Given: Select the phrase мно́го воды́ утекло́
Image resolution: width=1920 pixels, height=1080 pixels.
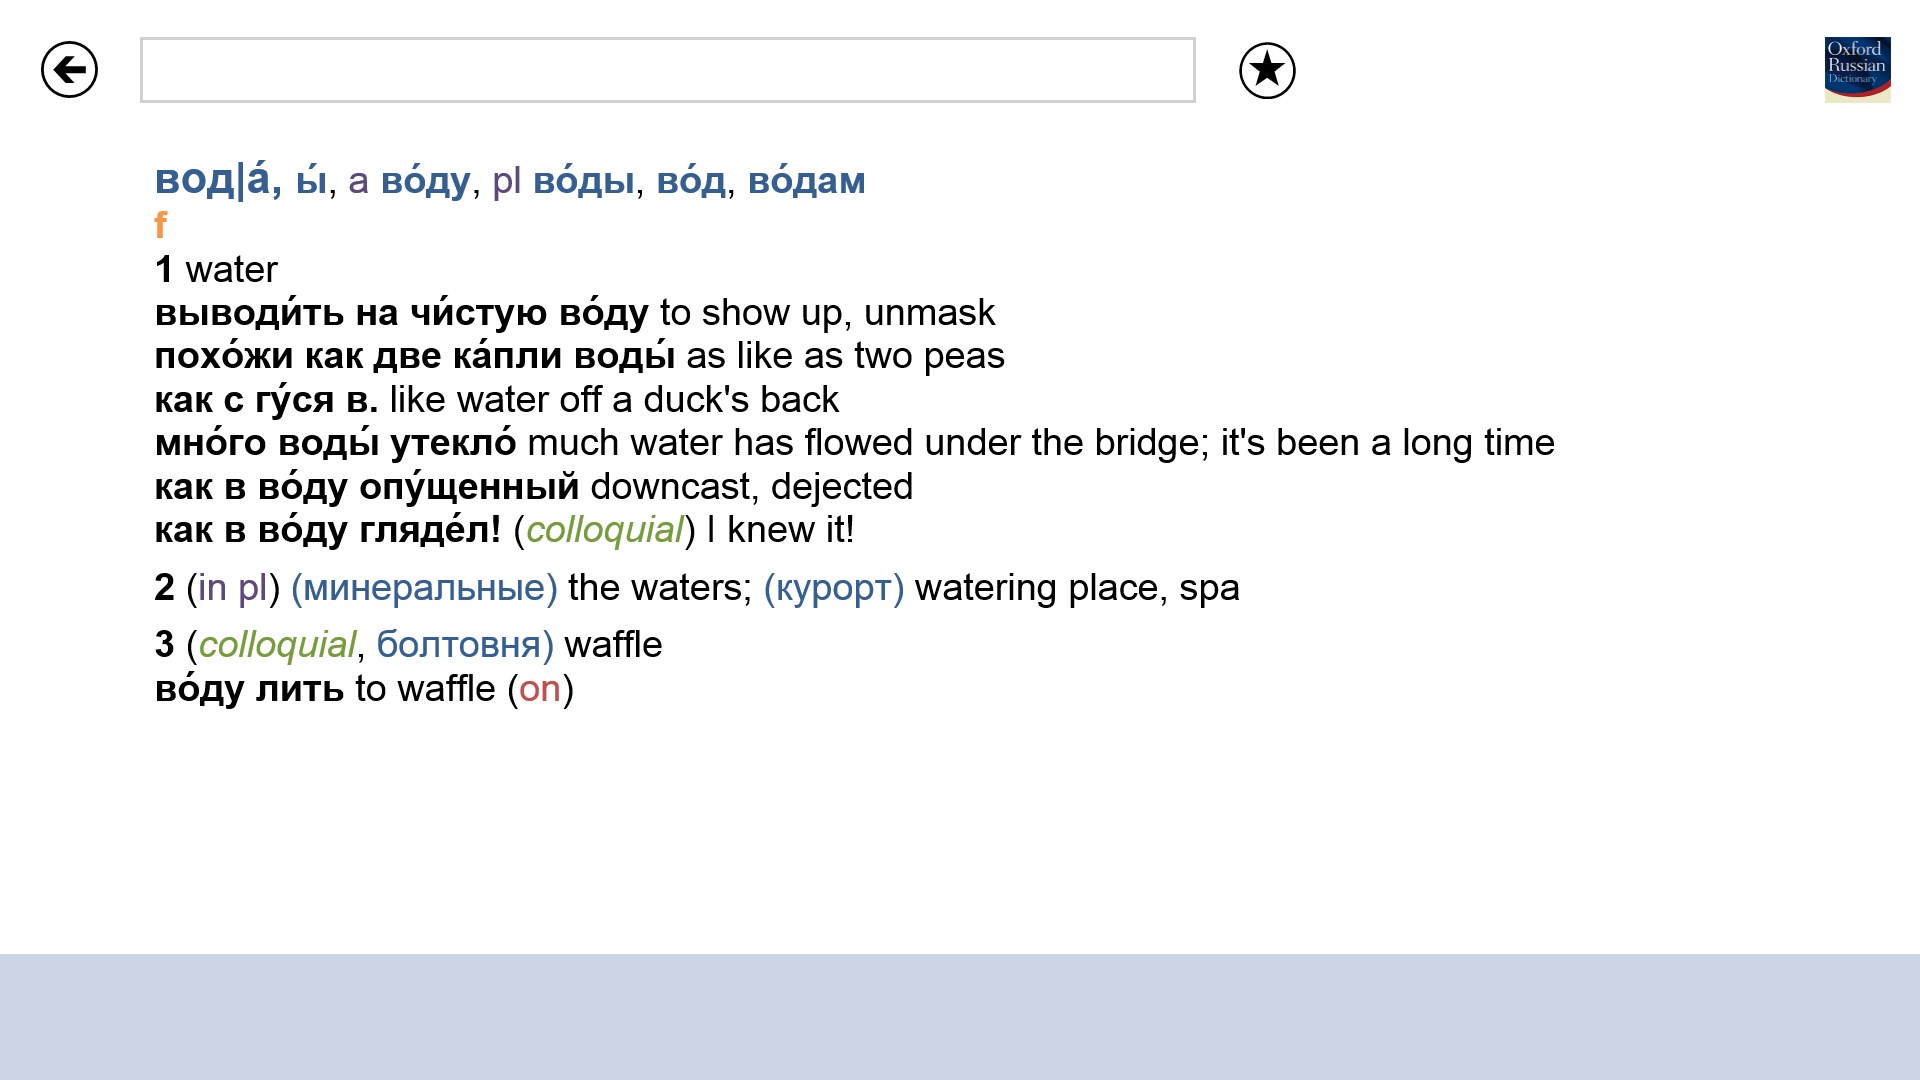Looking at the screenshot, I should coord(335,443).
